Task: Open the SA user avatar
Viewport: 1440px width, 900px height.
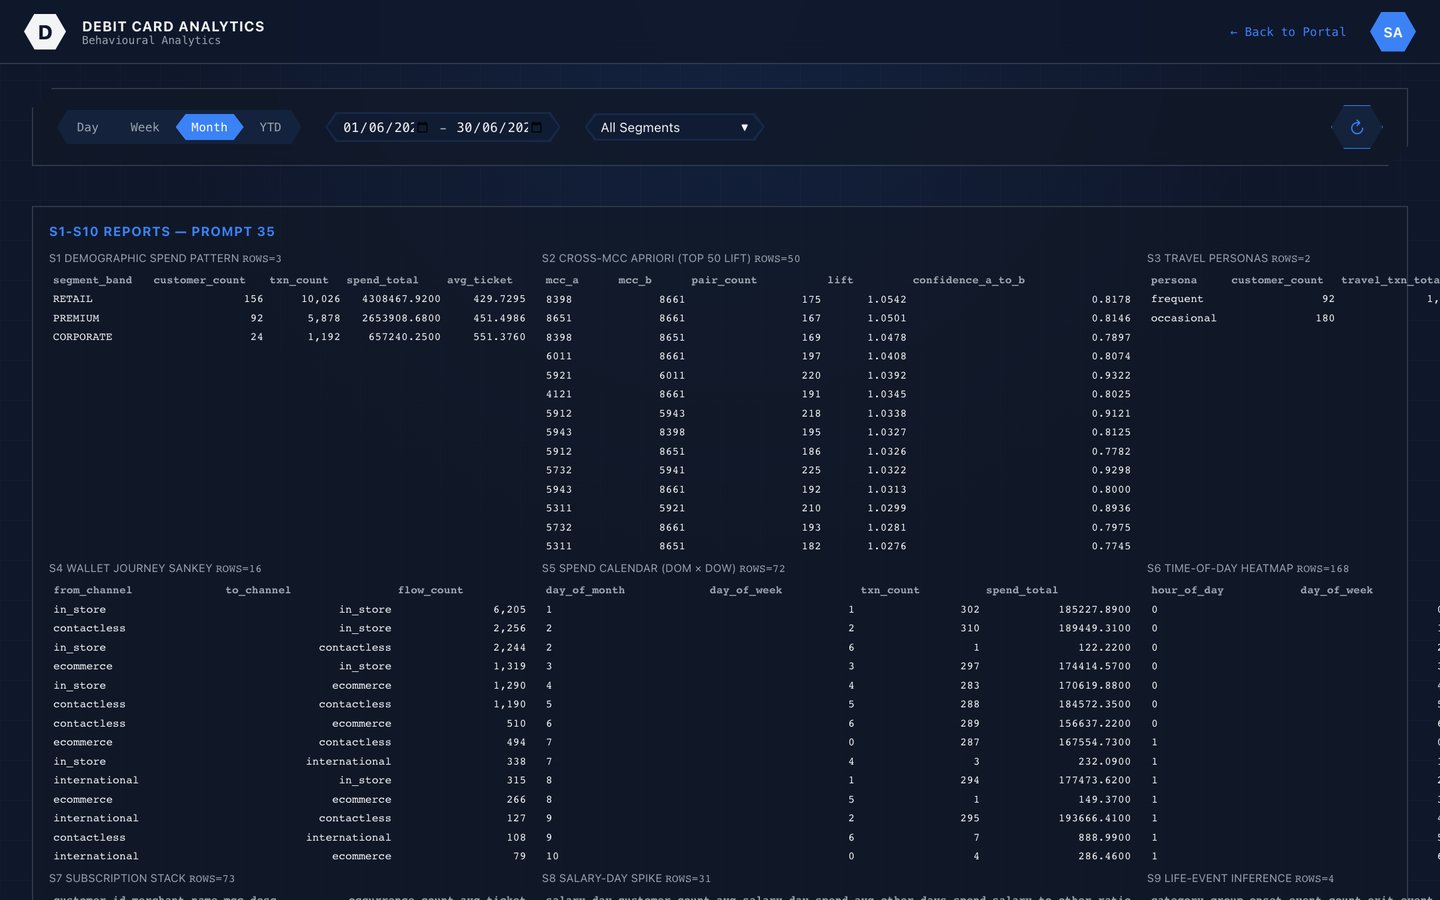Action: (x=1393, y=32)
